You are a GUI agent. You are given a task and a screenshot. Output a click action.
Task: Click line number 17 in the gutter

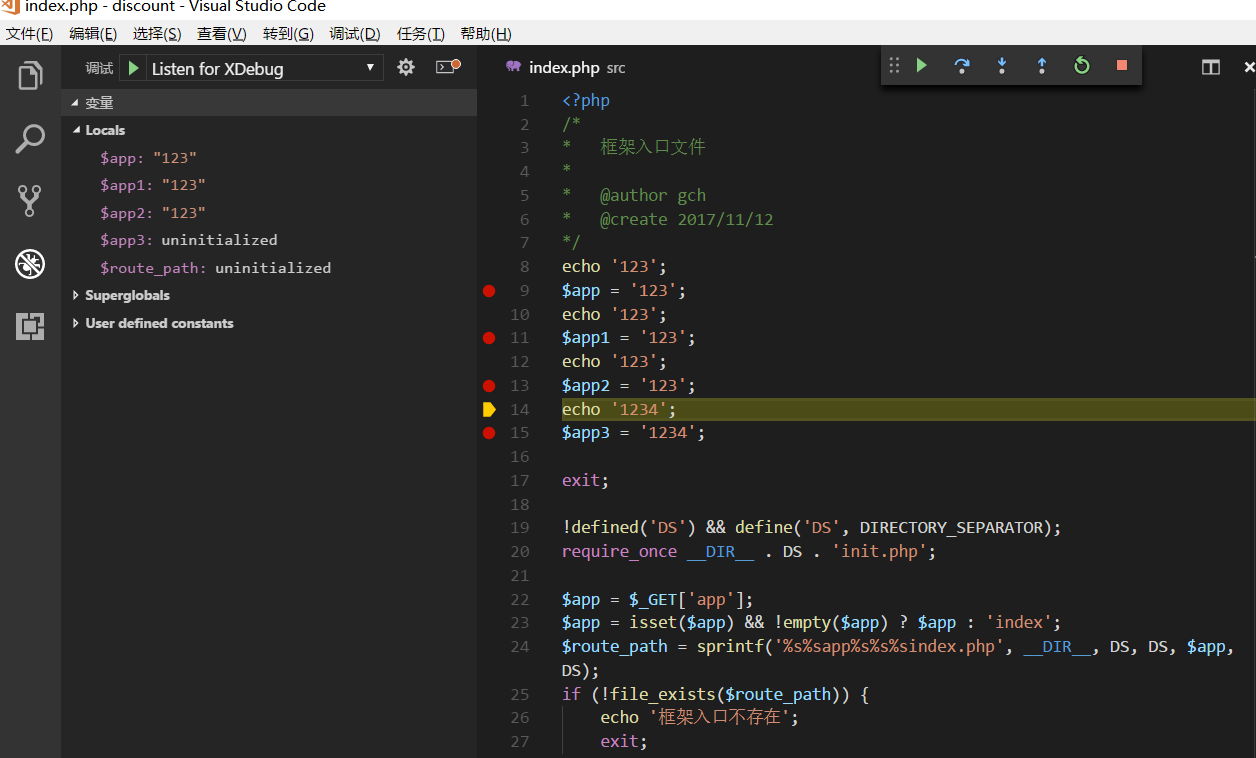(520, 481)
